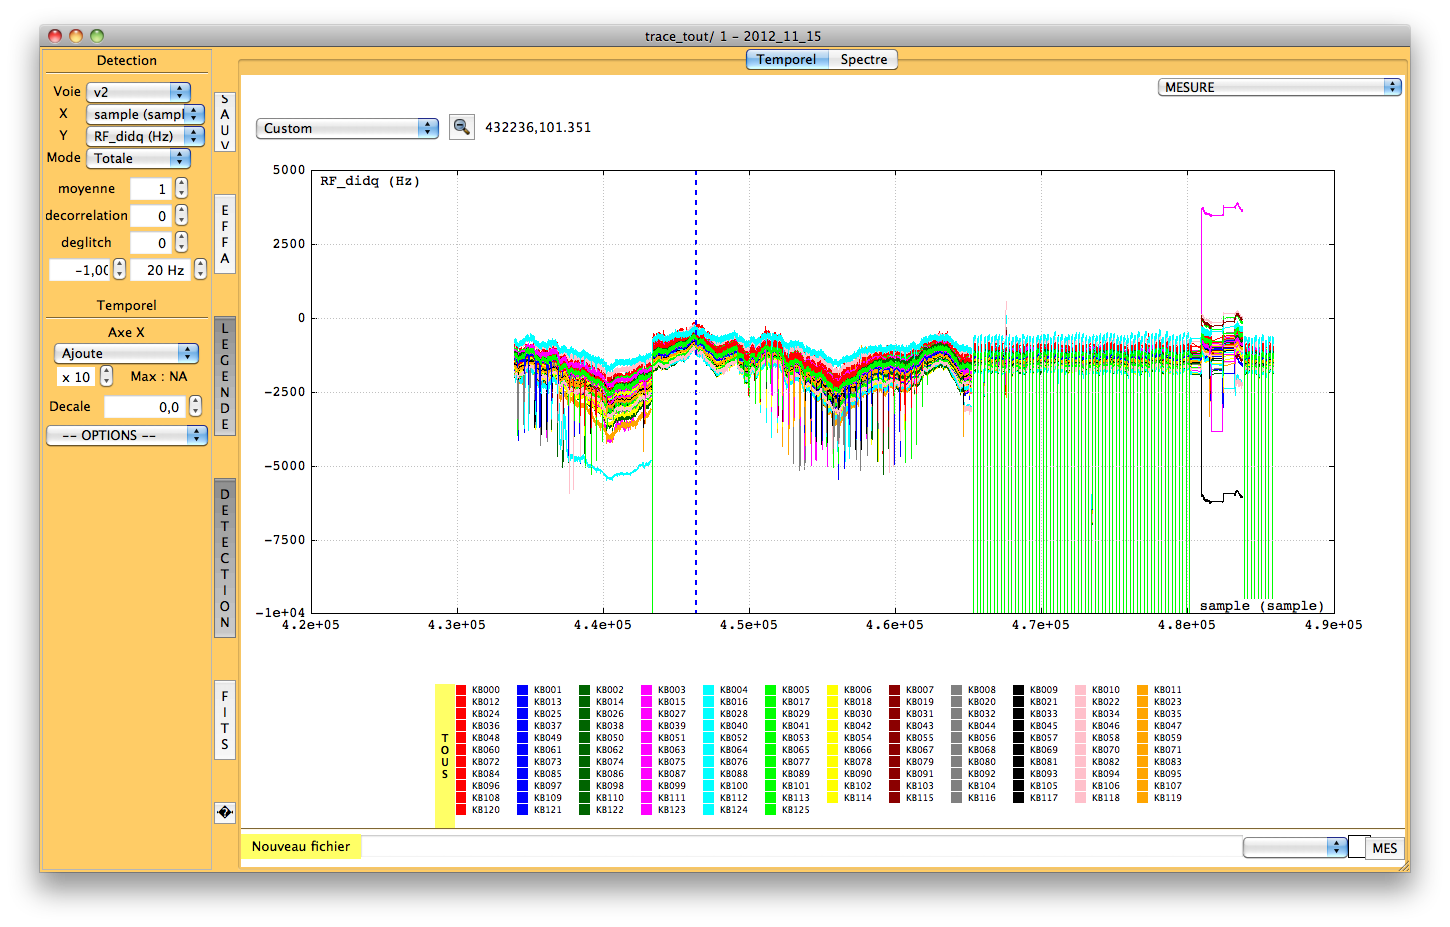Toggle the vertical DETECTION panel button
Screen dimensions: 1450x927
pos(225,558)
